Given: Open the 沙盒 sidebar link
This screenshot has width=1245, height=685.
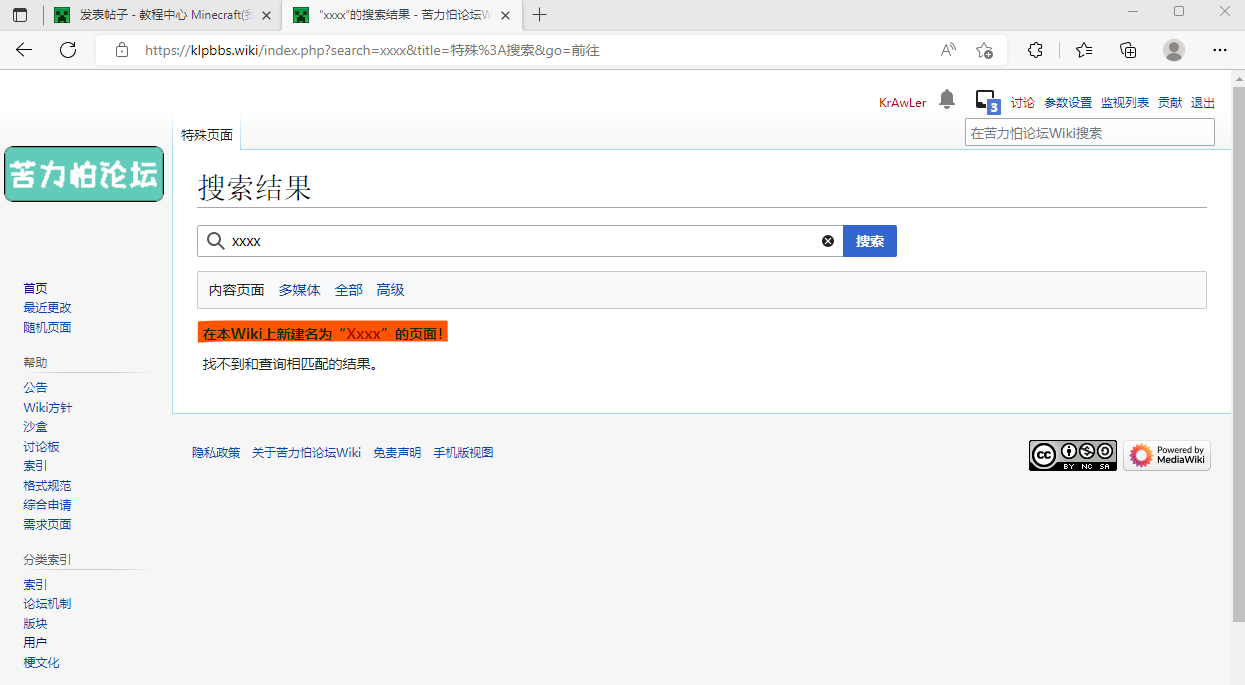Looking at the screenshot, I should coord(36,426).
